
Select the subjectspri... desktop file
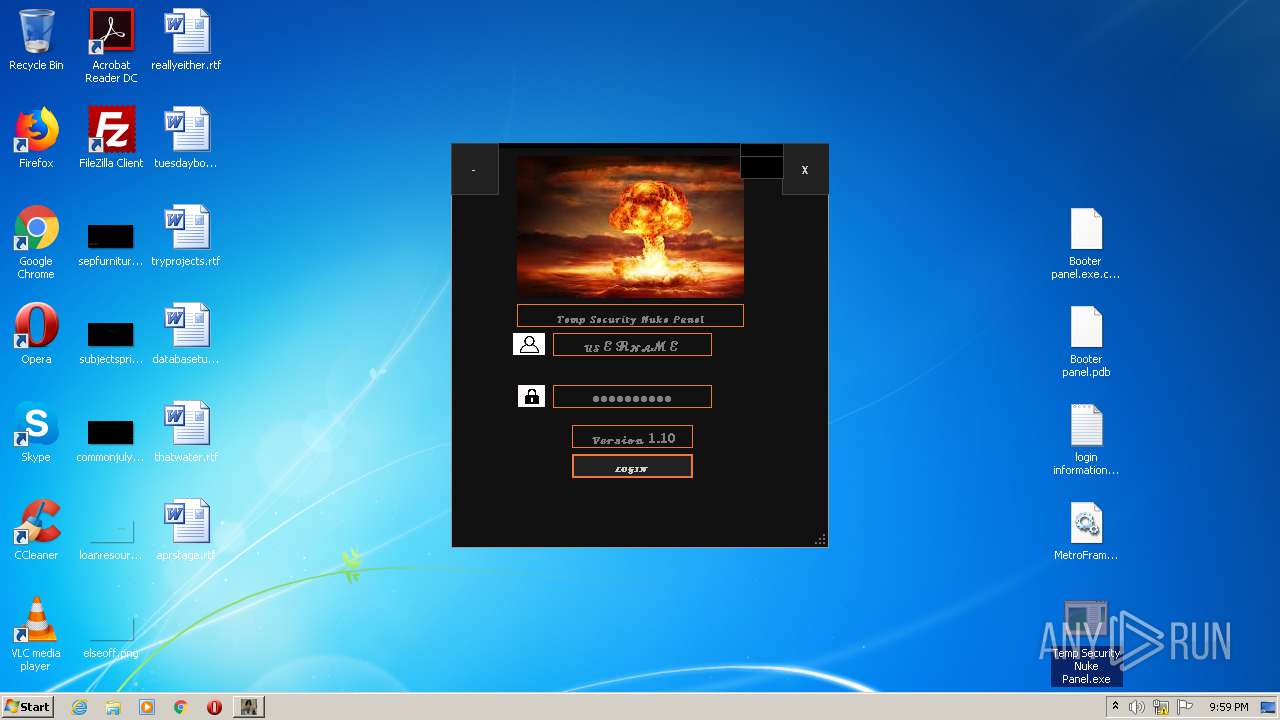tap(111, 344)
